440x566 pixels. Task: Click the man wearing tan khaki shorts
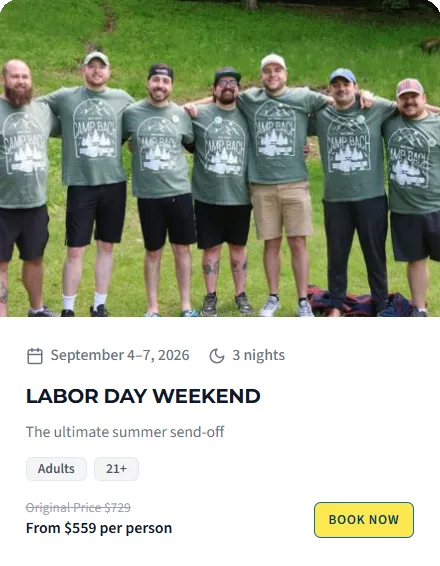pyautogui.click(x=280, y=180)
